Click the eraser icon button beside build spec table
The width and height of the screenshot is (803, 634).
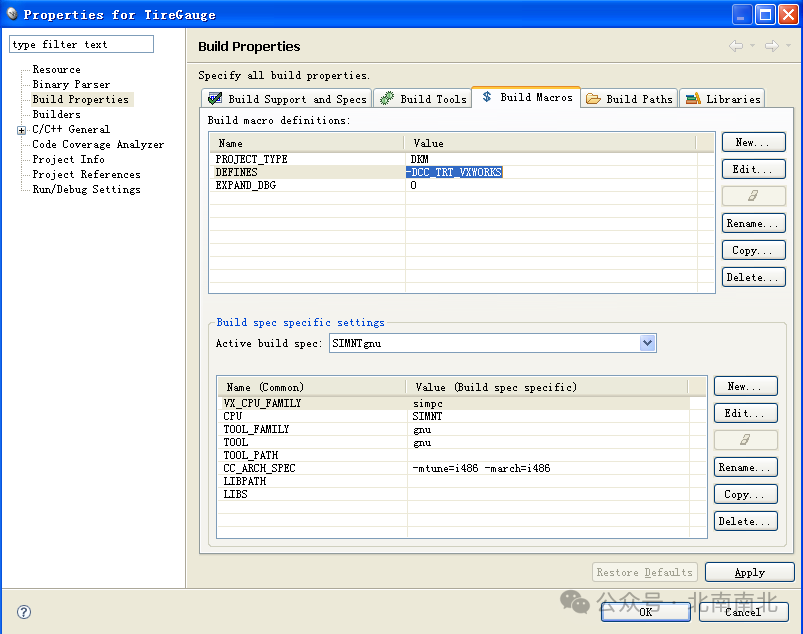746,439
